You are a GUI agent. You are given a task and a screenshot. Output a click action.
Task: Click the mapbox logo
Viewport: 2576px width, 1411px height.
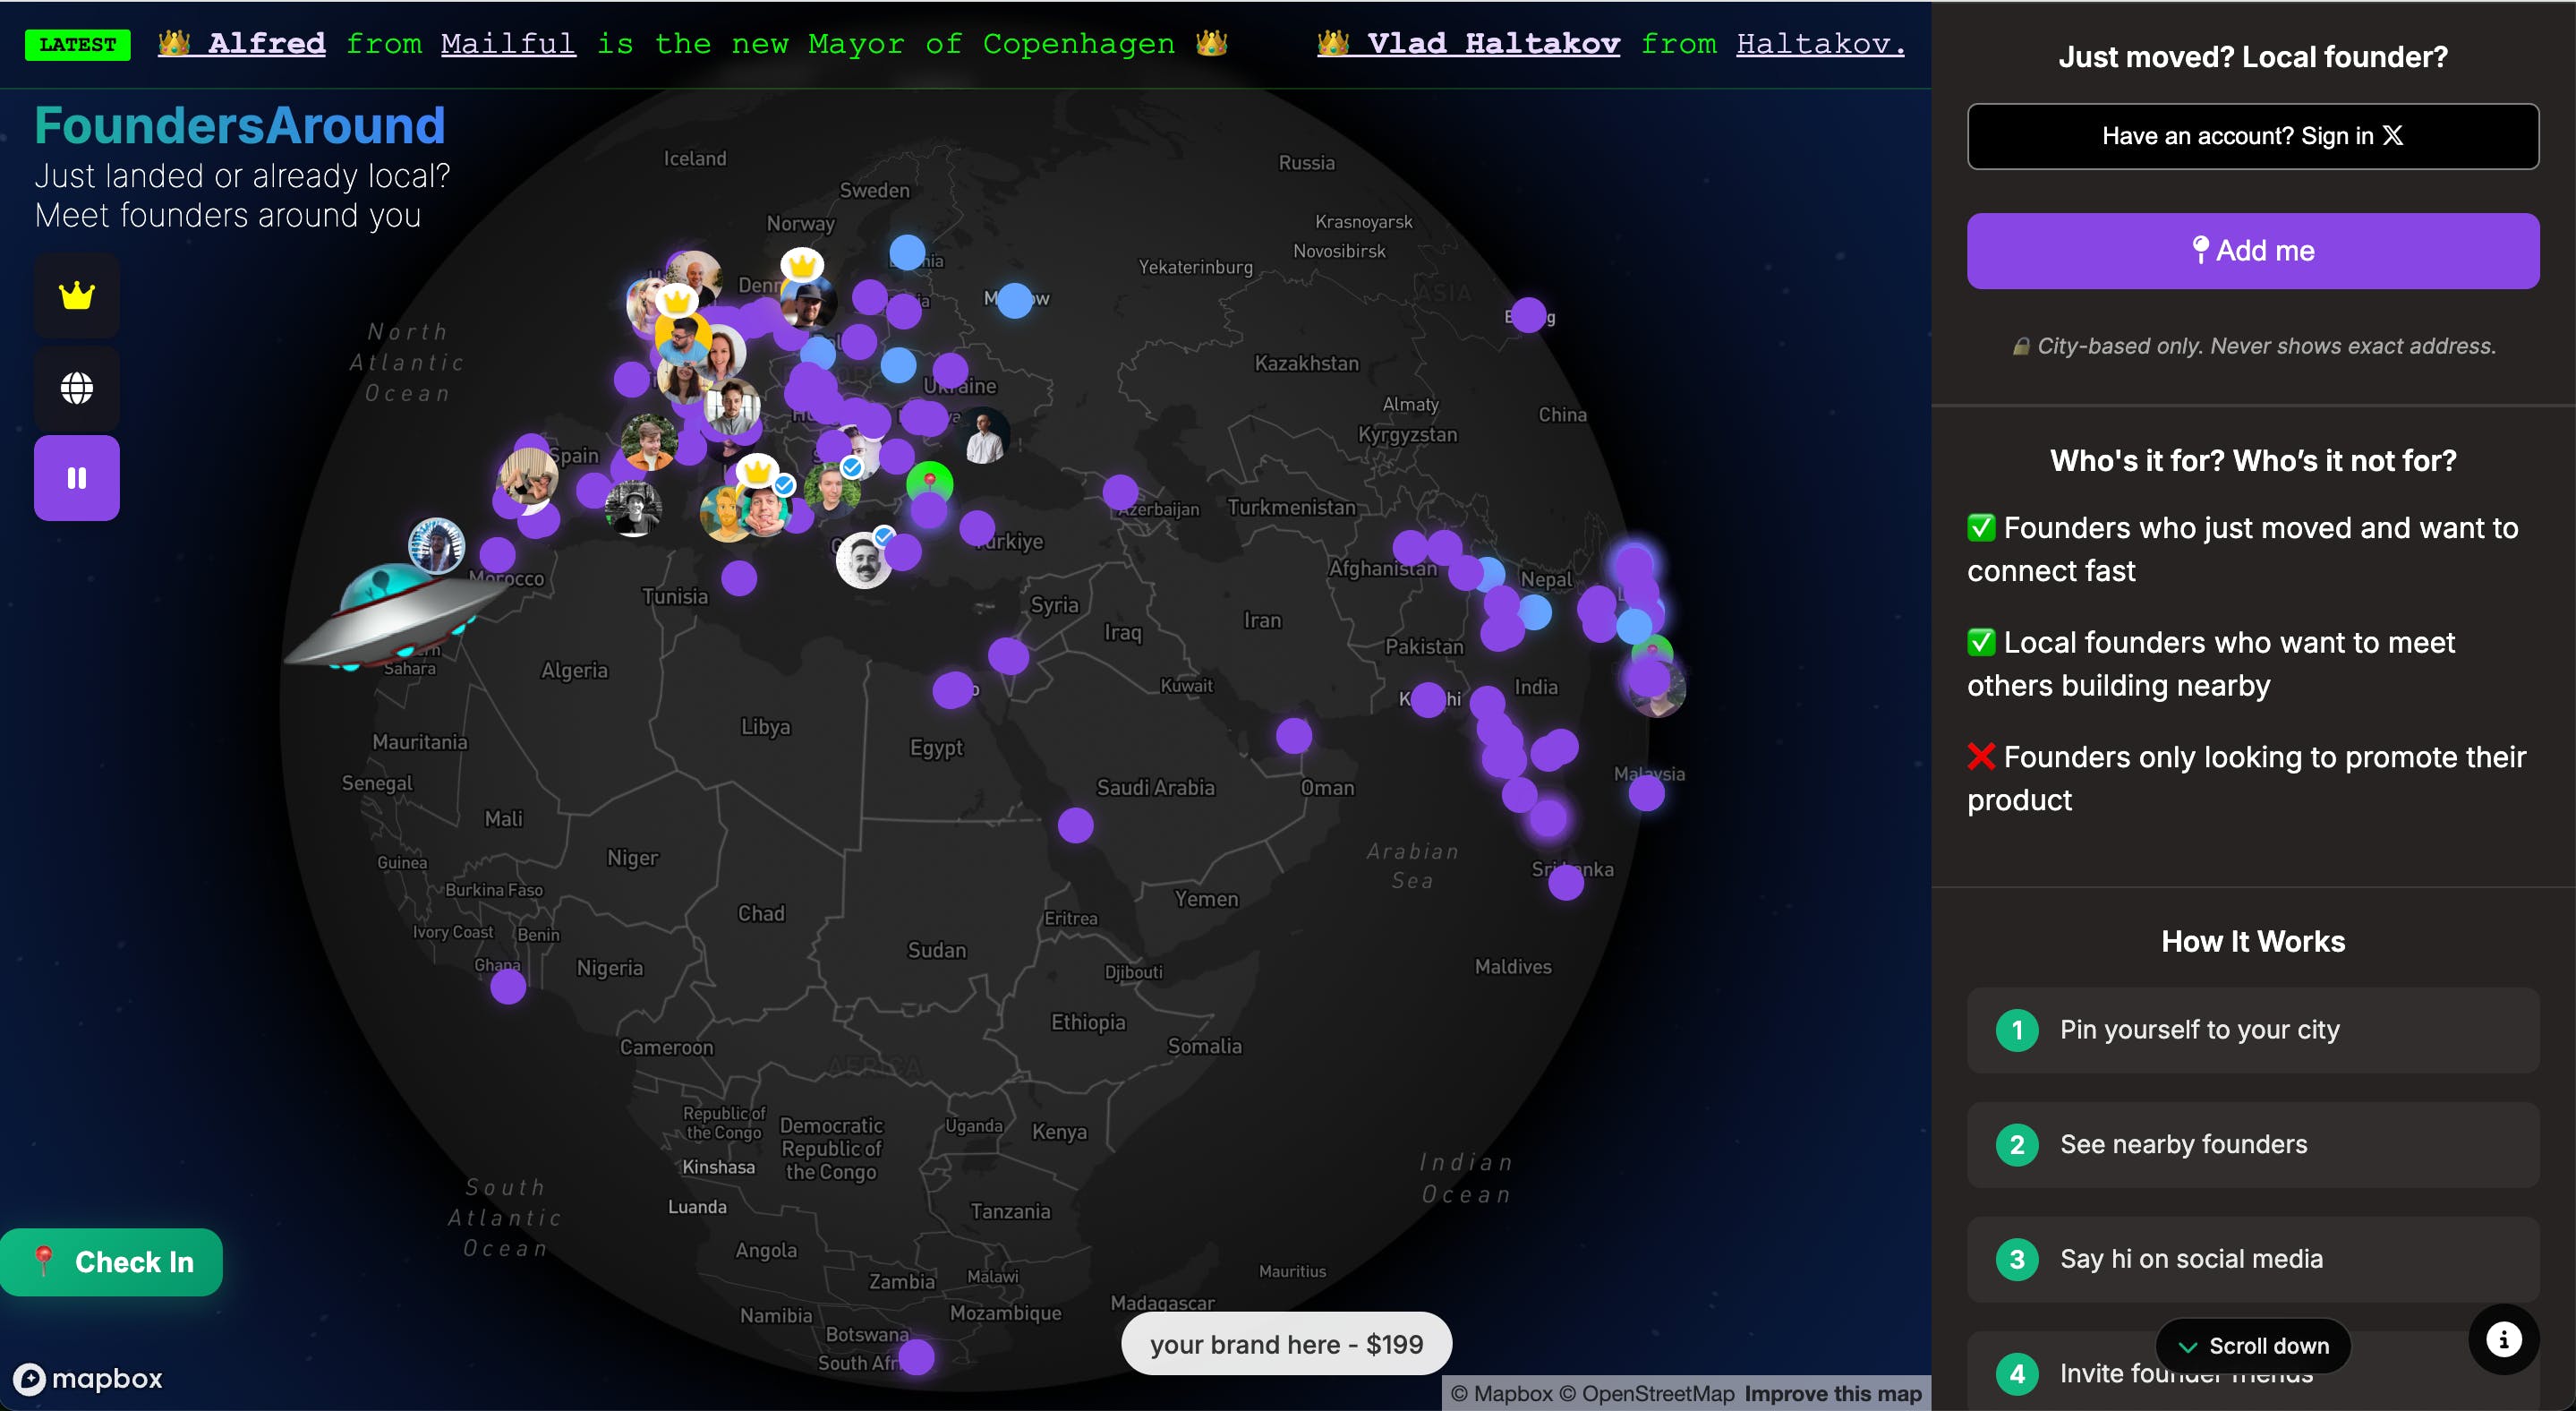[88, 1378]
